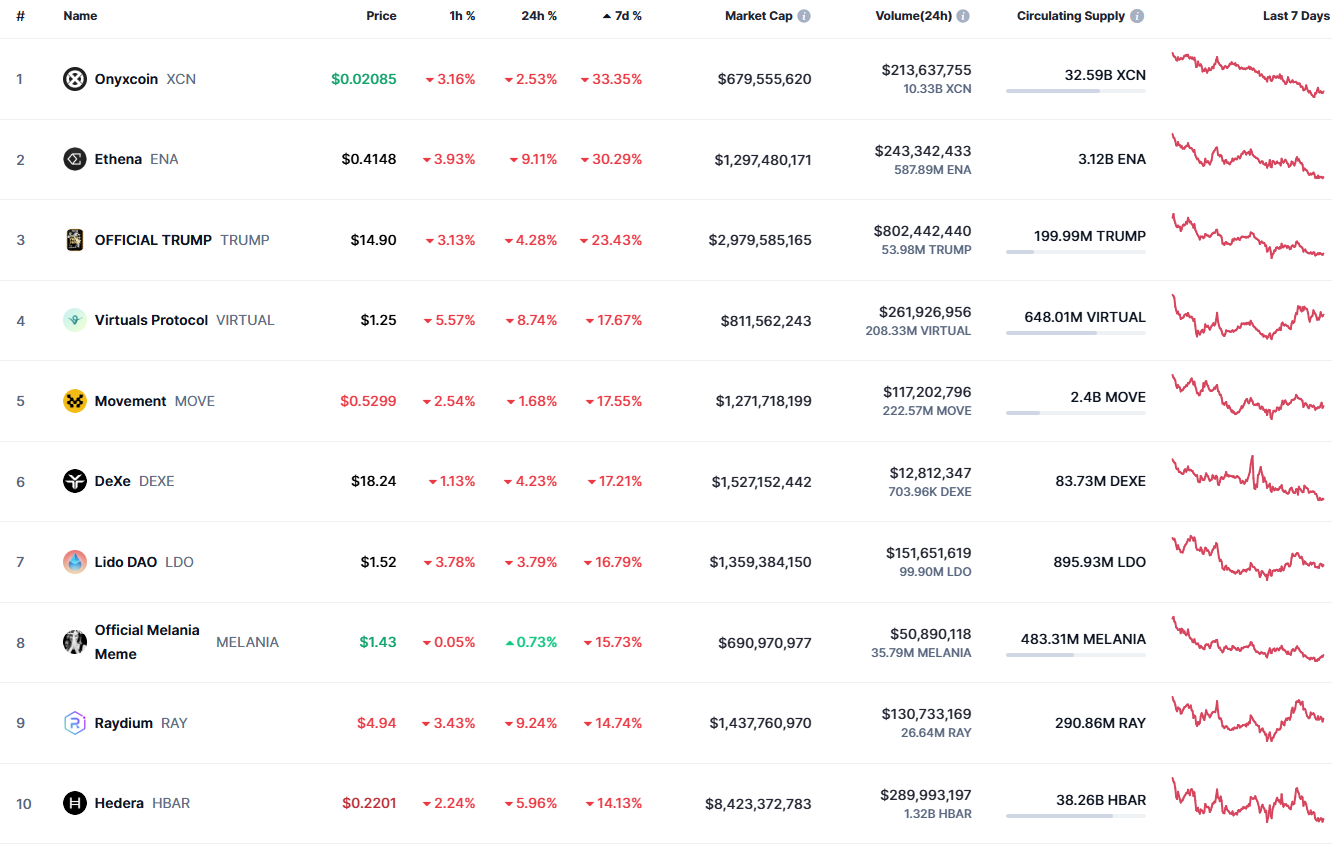Image resolution: width=1332 pixels, height=844 pixels.
Task: Click the Virtuals Protocol coin logo
Action: pos(75,320)
